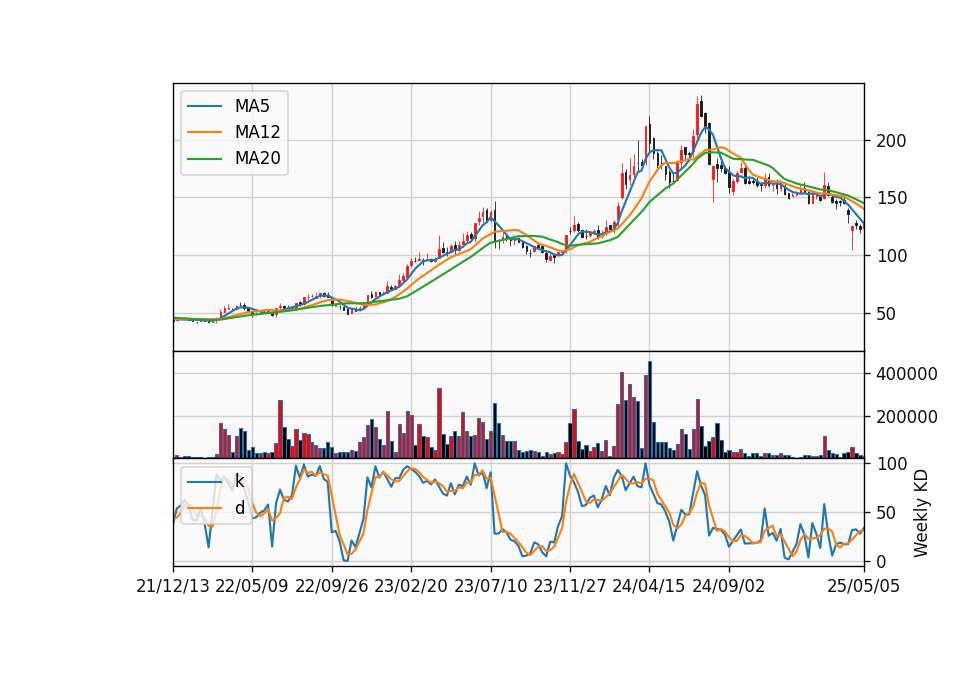This screenshot has width=960, height=690.
Task: Click the 22/05/09 date label
Action: coord(252,586)
